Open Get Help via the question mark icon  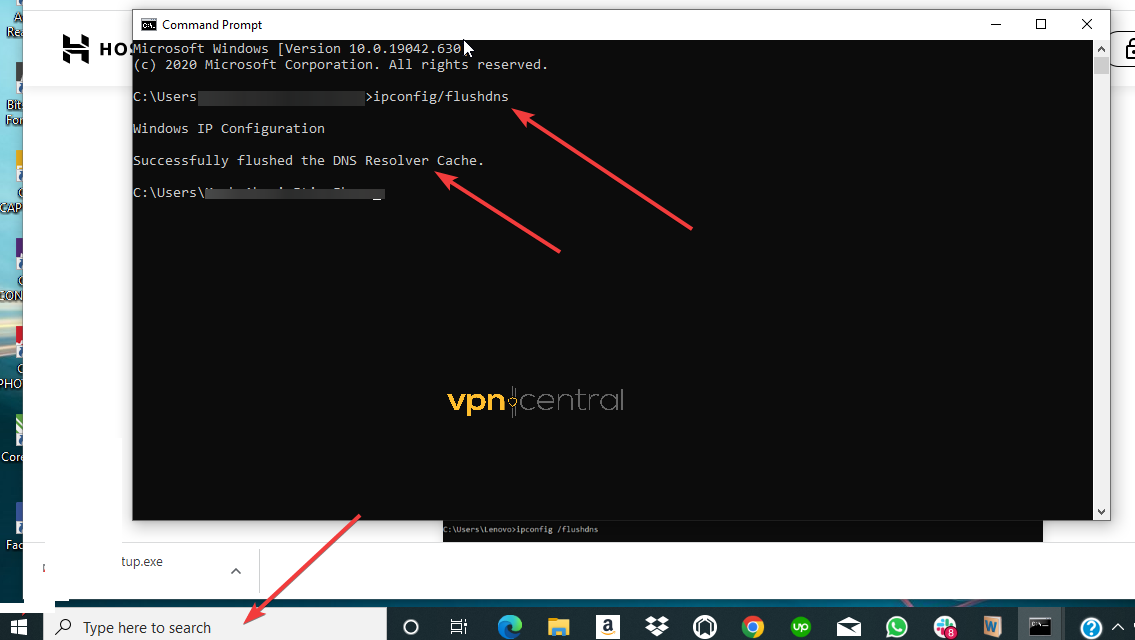tap(1090, 627)
